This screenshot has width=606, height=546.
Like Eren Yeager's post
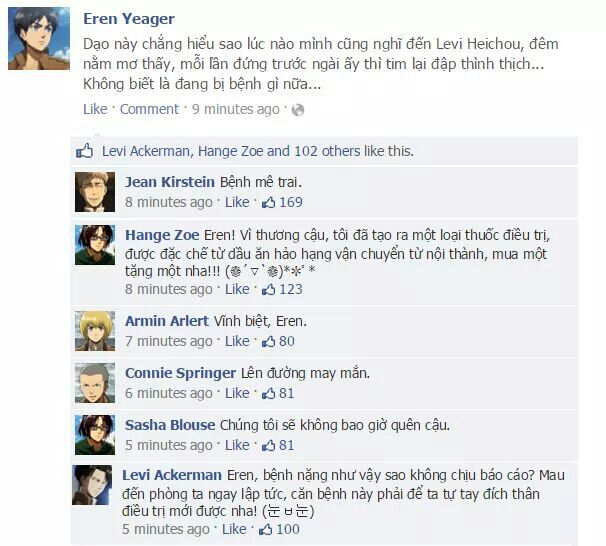(x=95, y=109)
